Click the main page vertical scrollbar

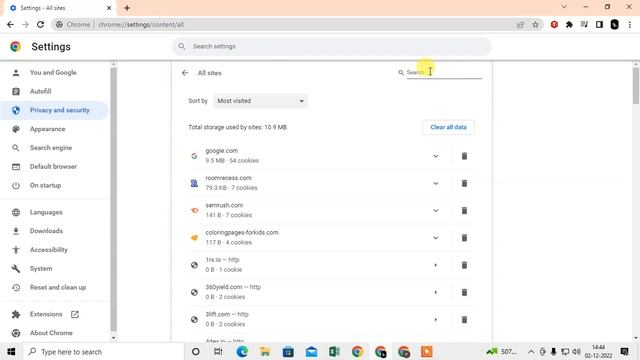coord(636,86)
